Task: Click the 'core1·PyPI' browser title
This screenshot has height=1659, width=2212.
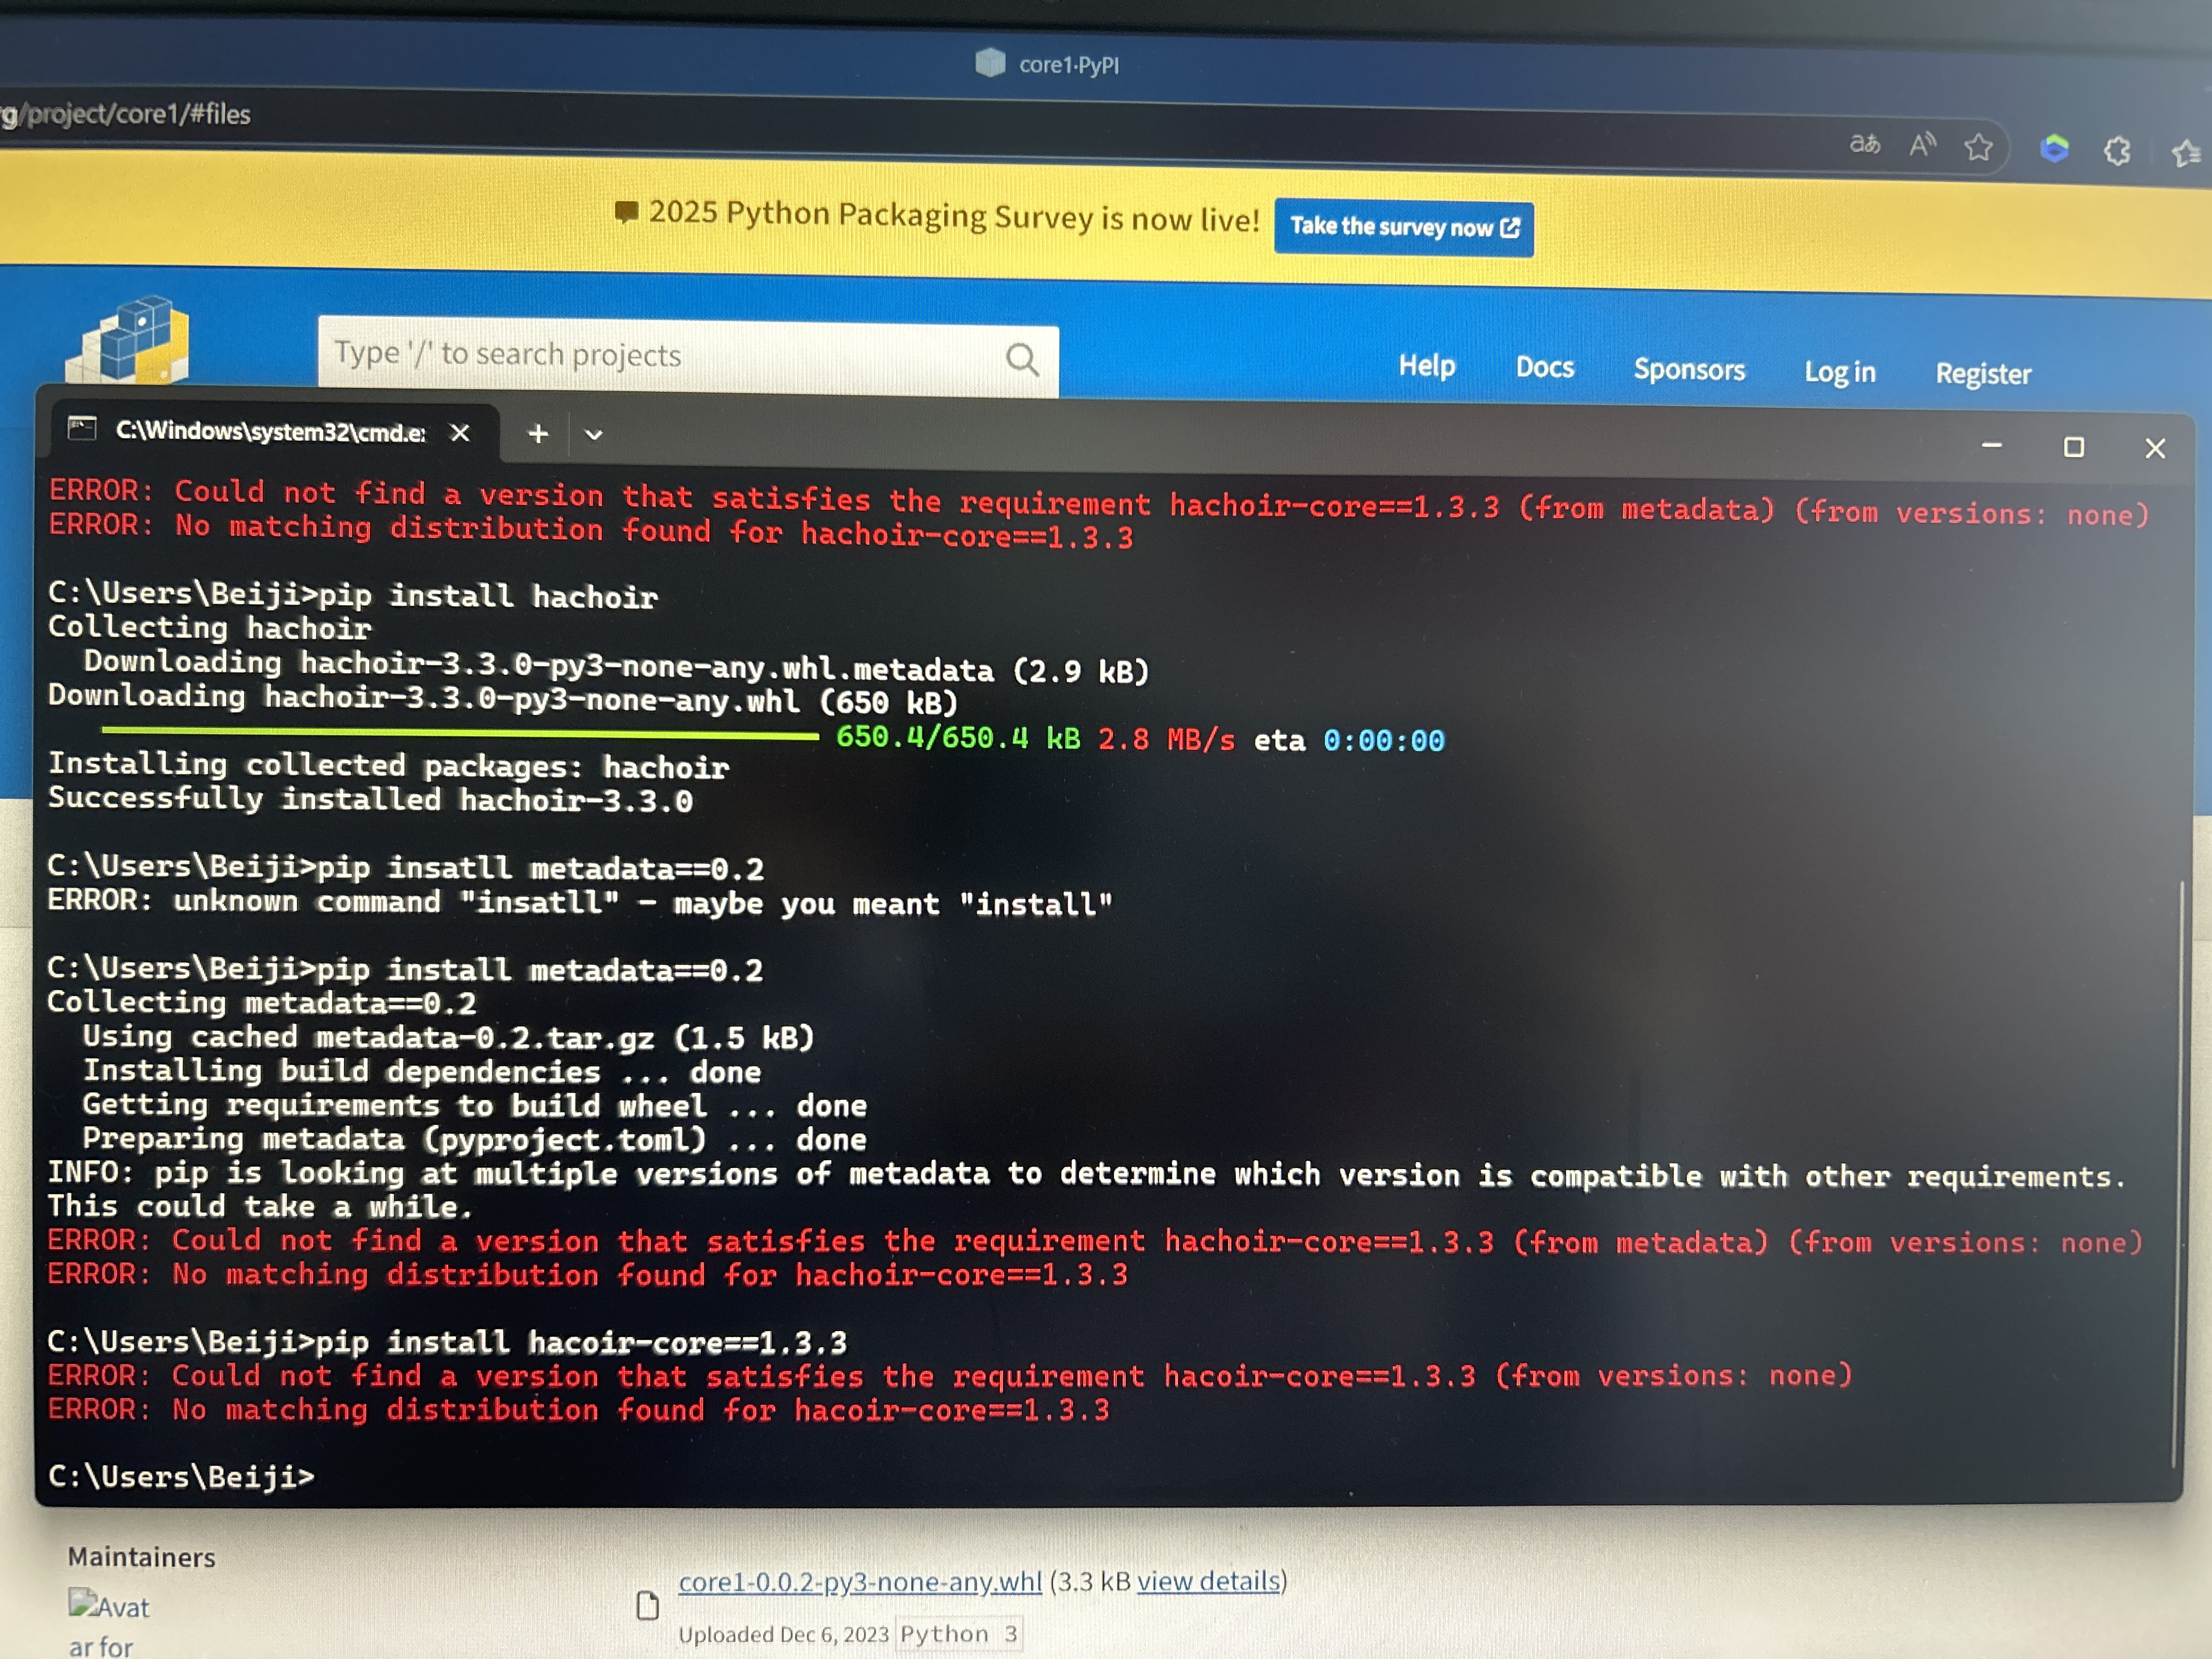Action: 1068,65
